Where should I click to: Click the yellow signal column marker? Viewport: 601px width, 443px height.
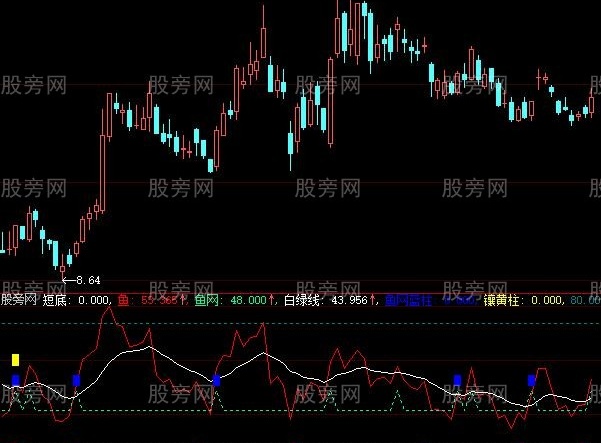click(x=15, y=360)
